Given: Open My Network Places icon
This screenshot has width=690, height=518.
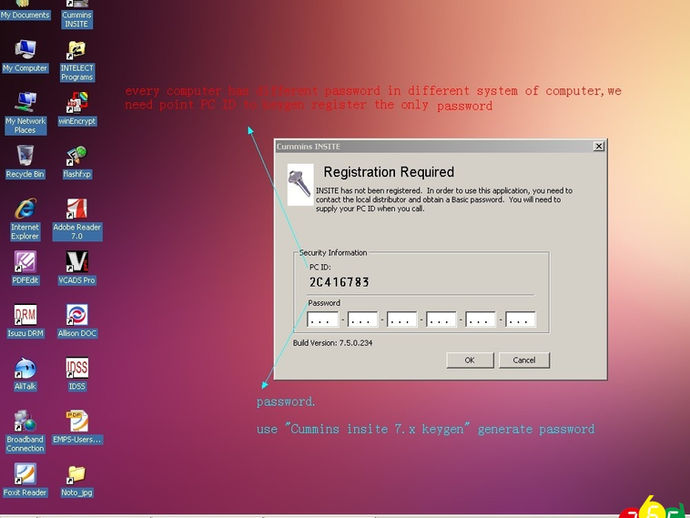Looking at the screenshot, I should (x=26, y=113).
